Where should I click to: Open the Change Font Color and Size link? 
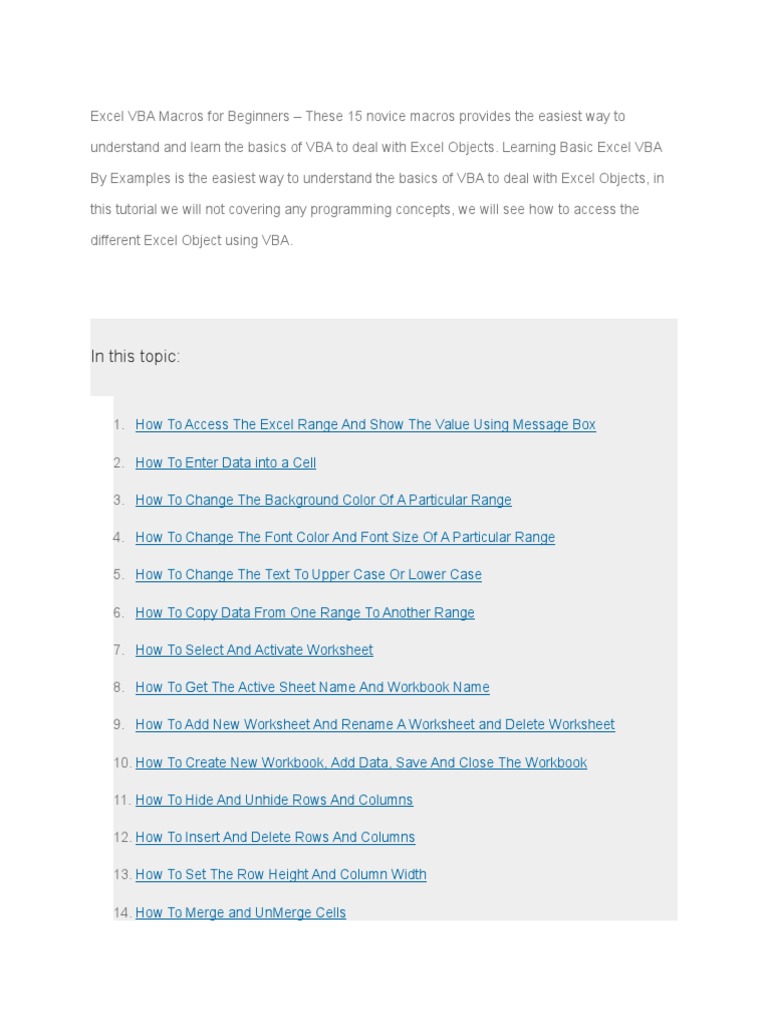click(345, 537)
